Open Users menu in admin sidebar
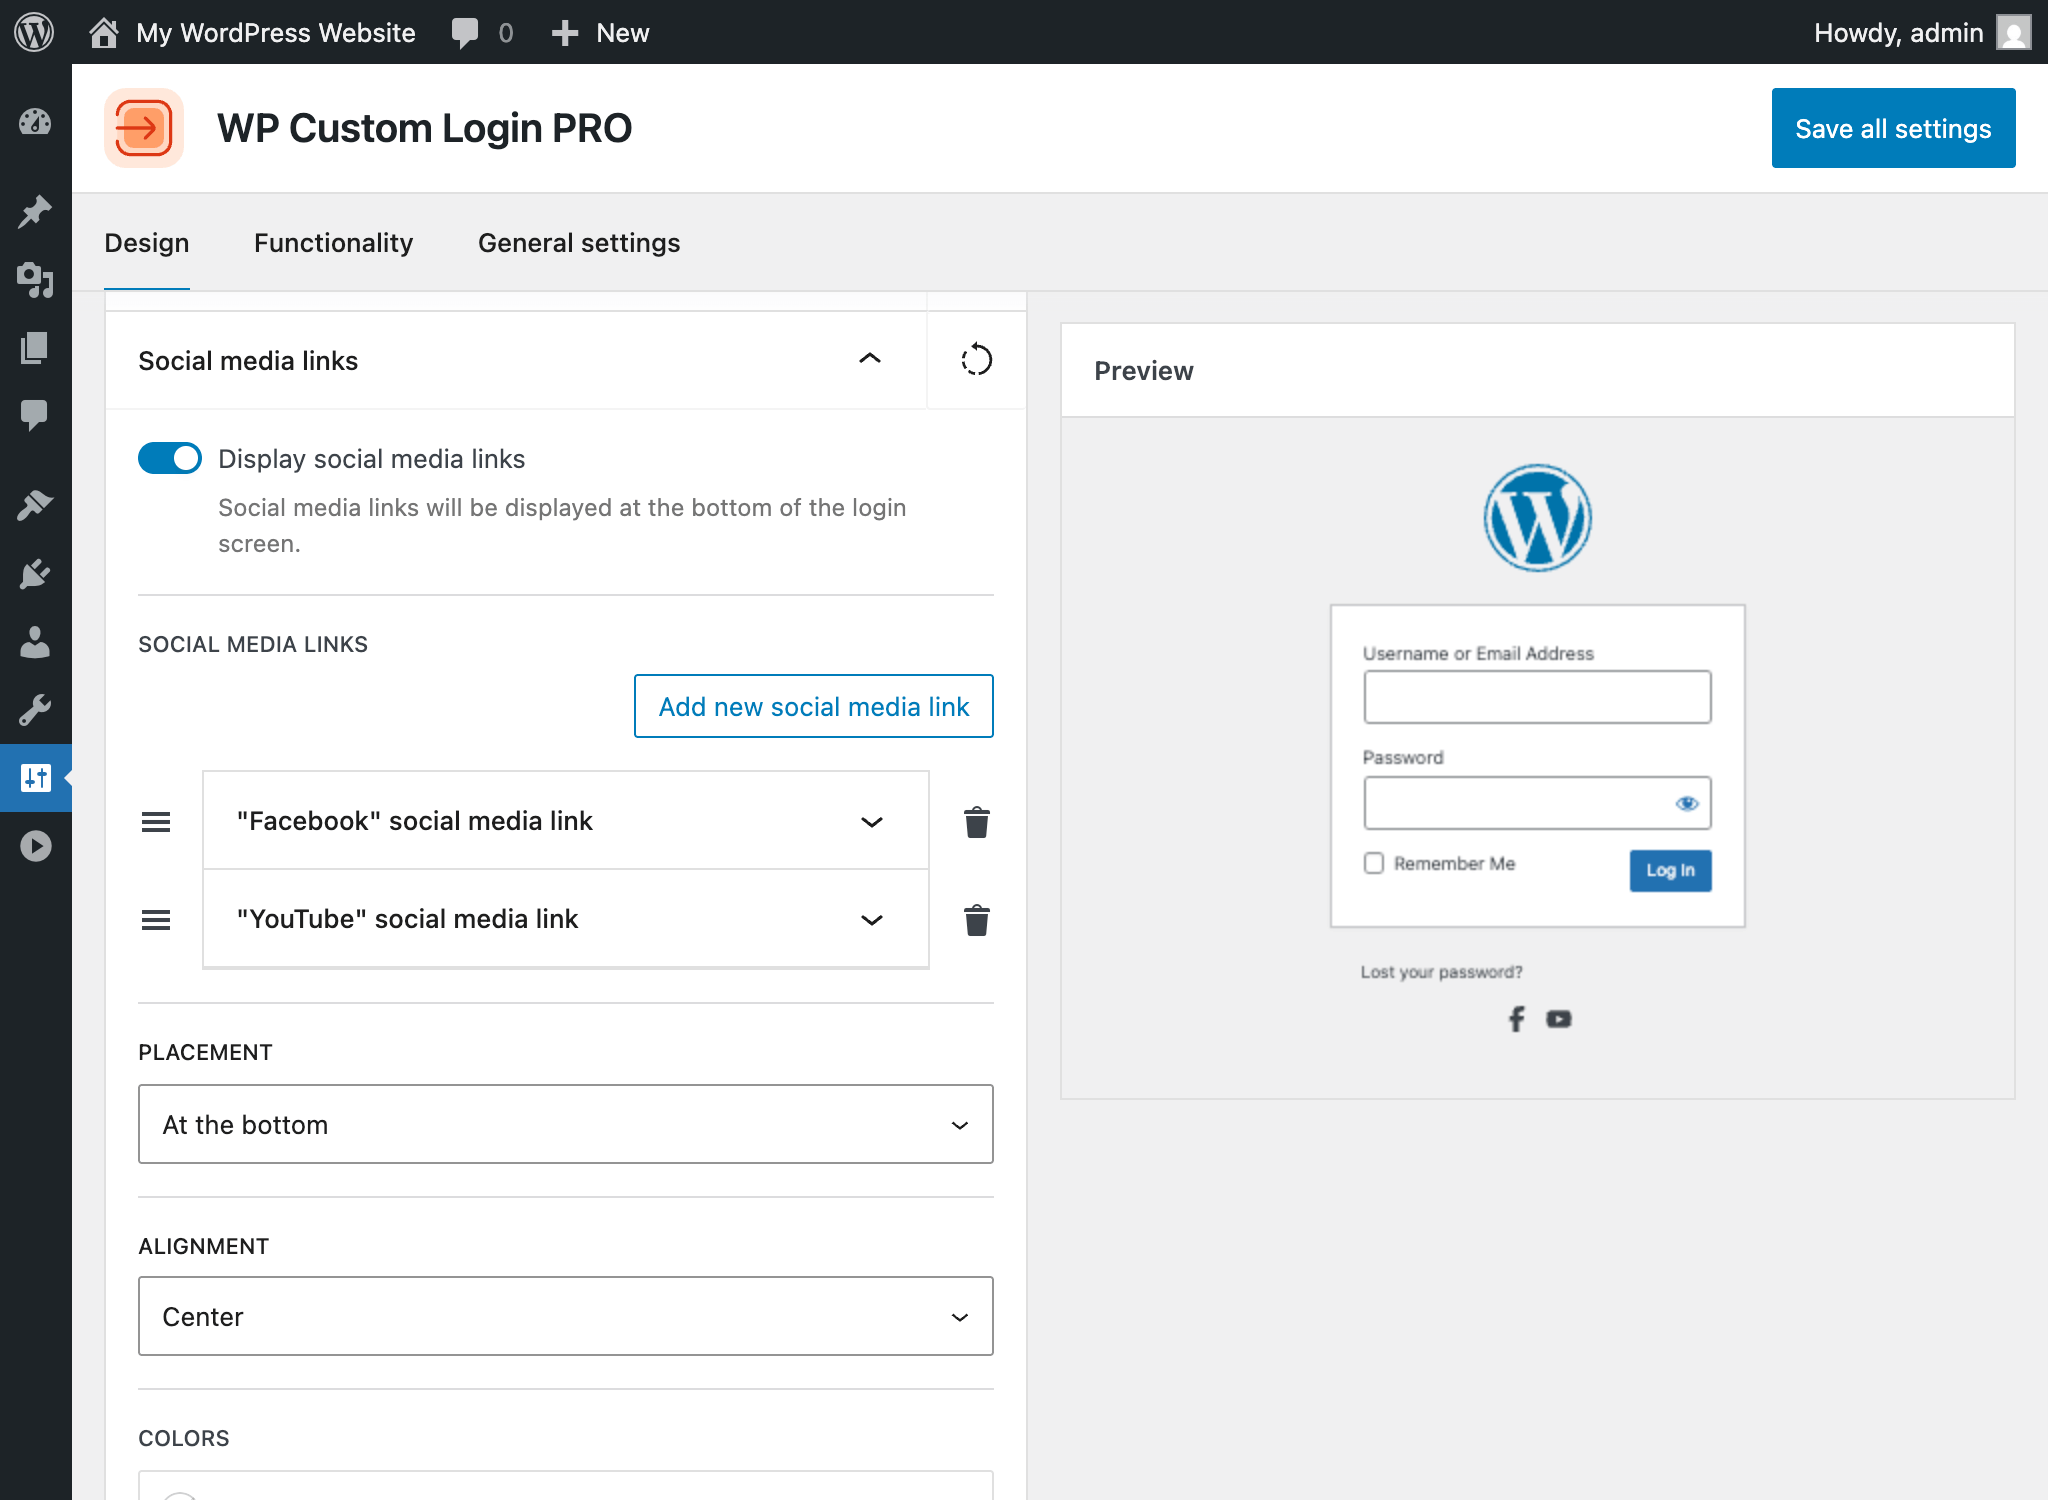 pos(35,642)
